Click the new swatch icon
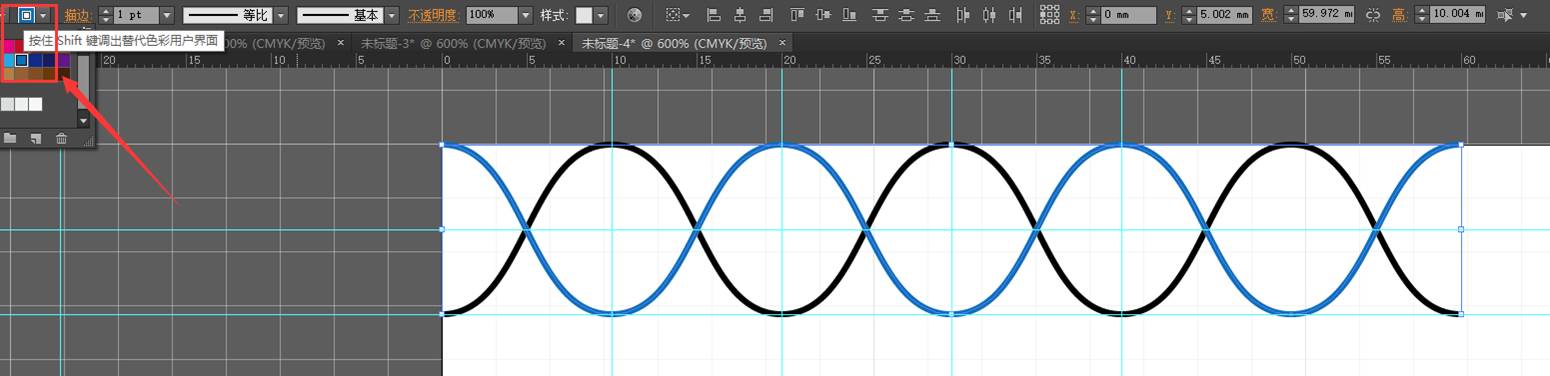 click(x=36, y=138)
